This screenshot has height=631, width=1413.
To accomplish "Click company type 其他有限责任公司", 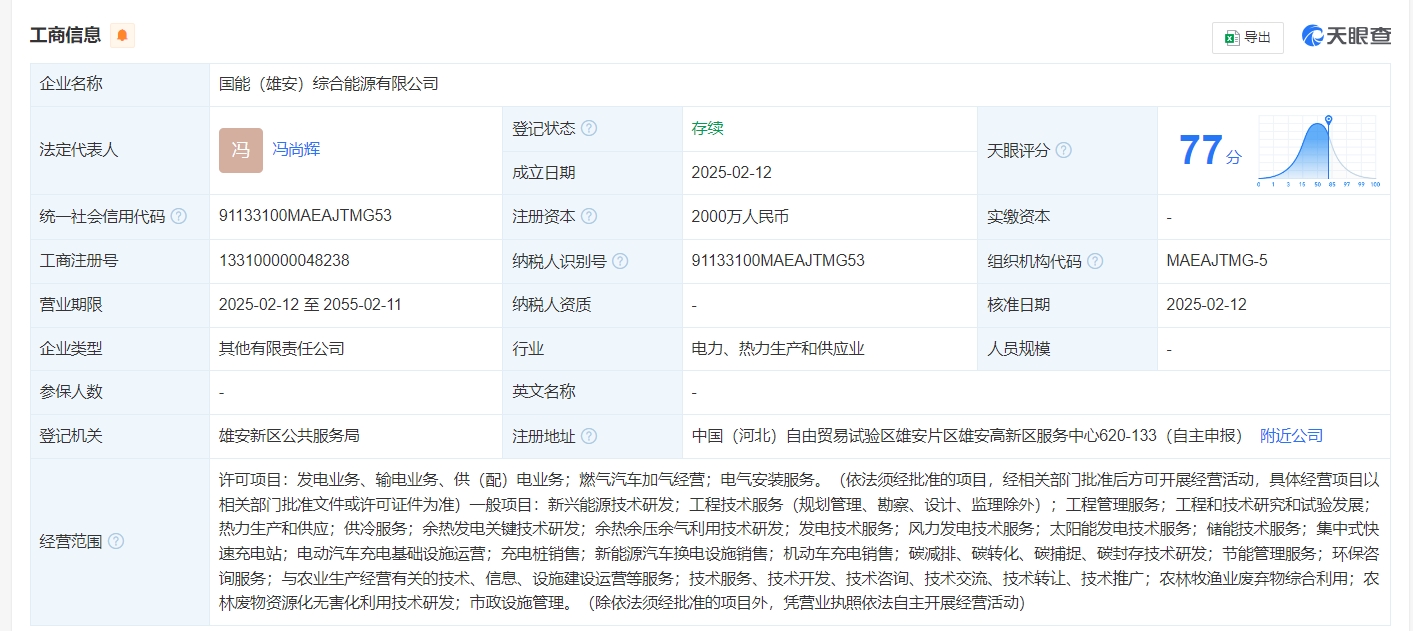I will (x=282, y=349).
